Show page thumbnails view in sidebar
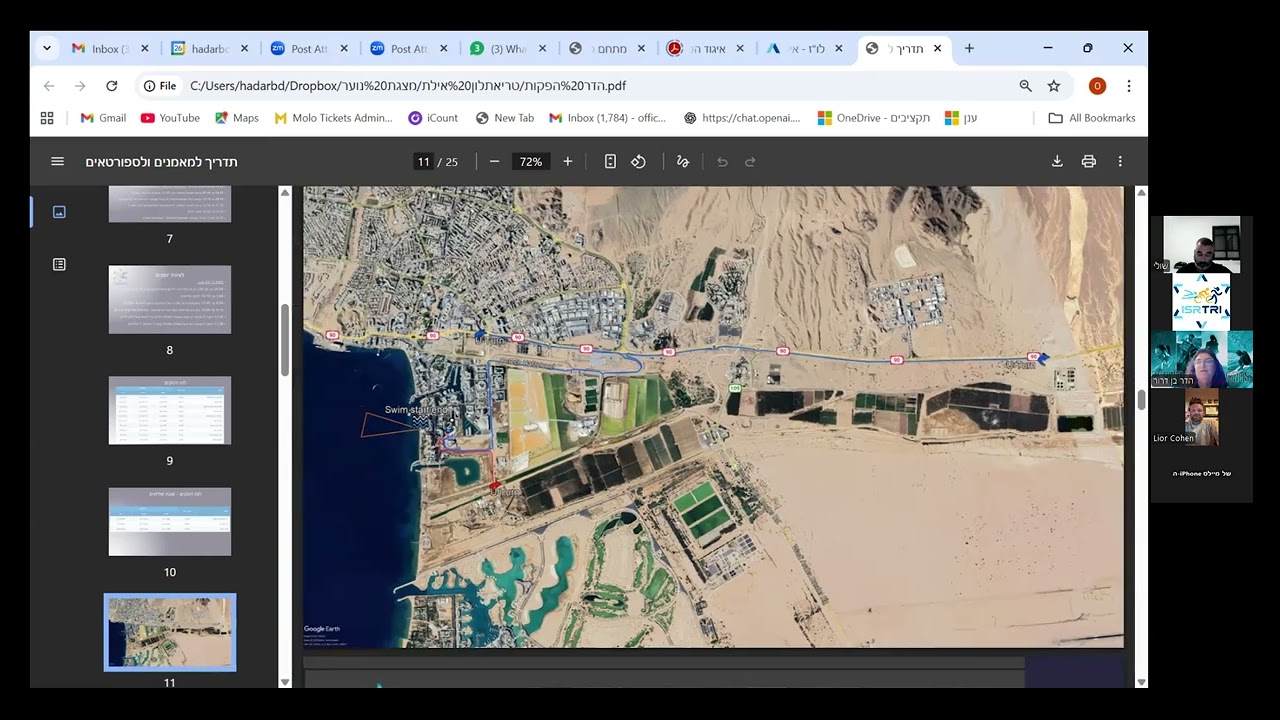The image size is (1280, 720). point(59,212)
